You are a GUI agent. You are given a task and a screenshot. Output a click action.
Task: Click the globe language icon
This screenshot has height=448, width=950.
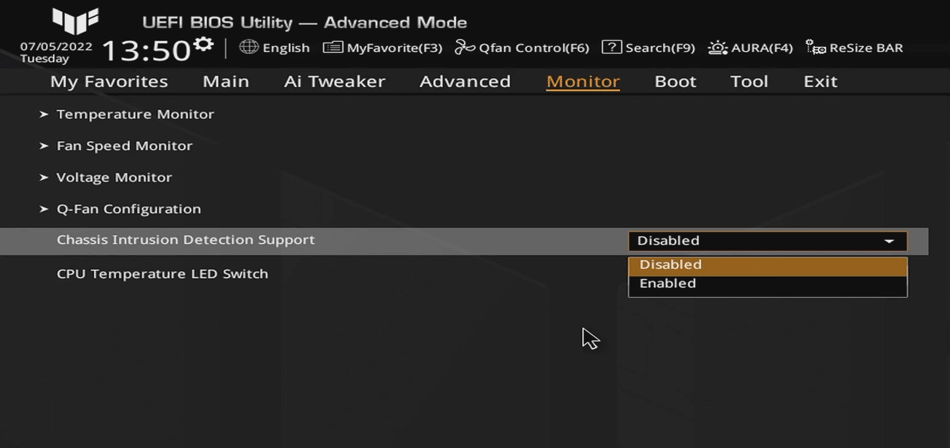pyautogui.click(x=249, y=47)
